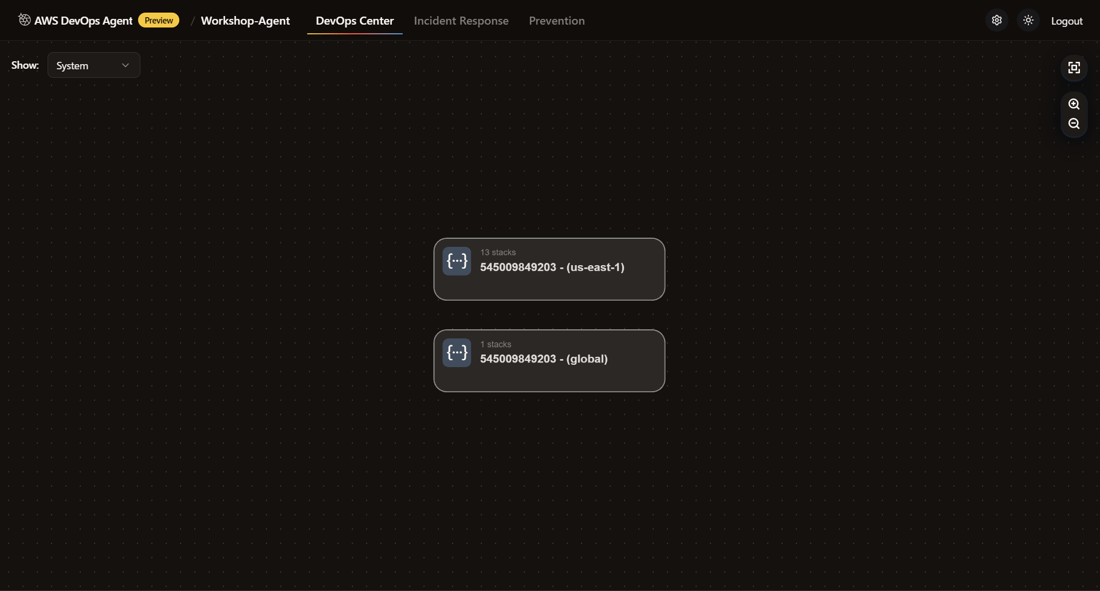The image size is (1100, 591).
Task: Open the Show dropdown currently set to System
Action: point(93,64)
